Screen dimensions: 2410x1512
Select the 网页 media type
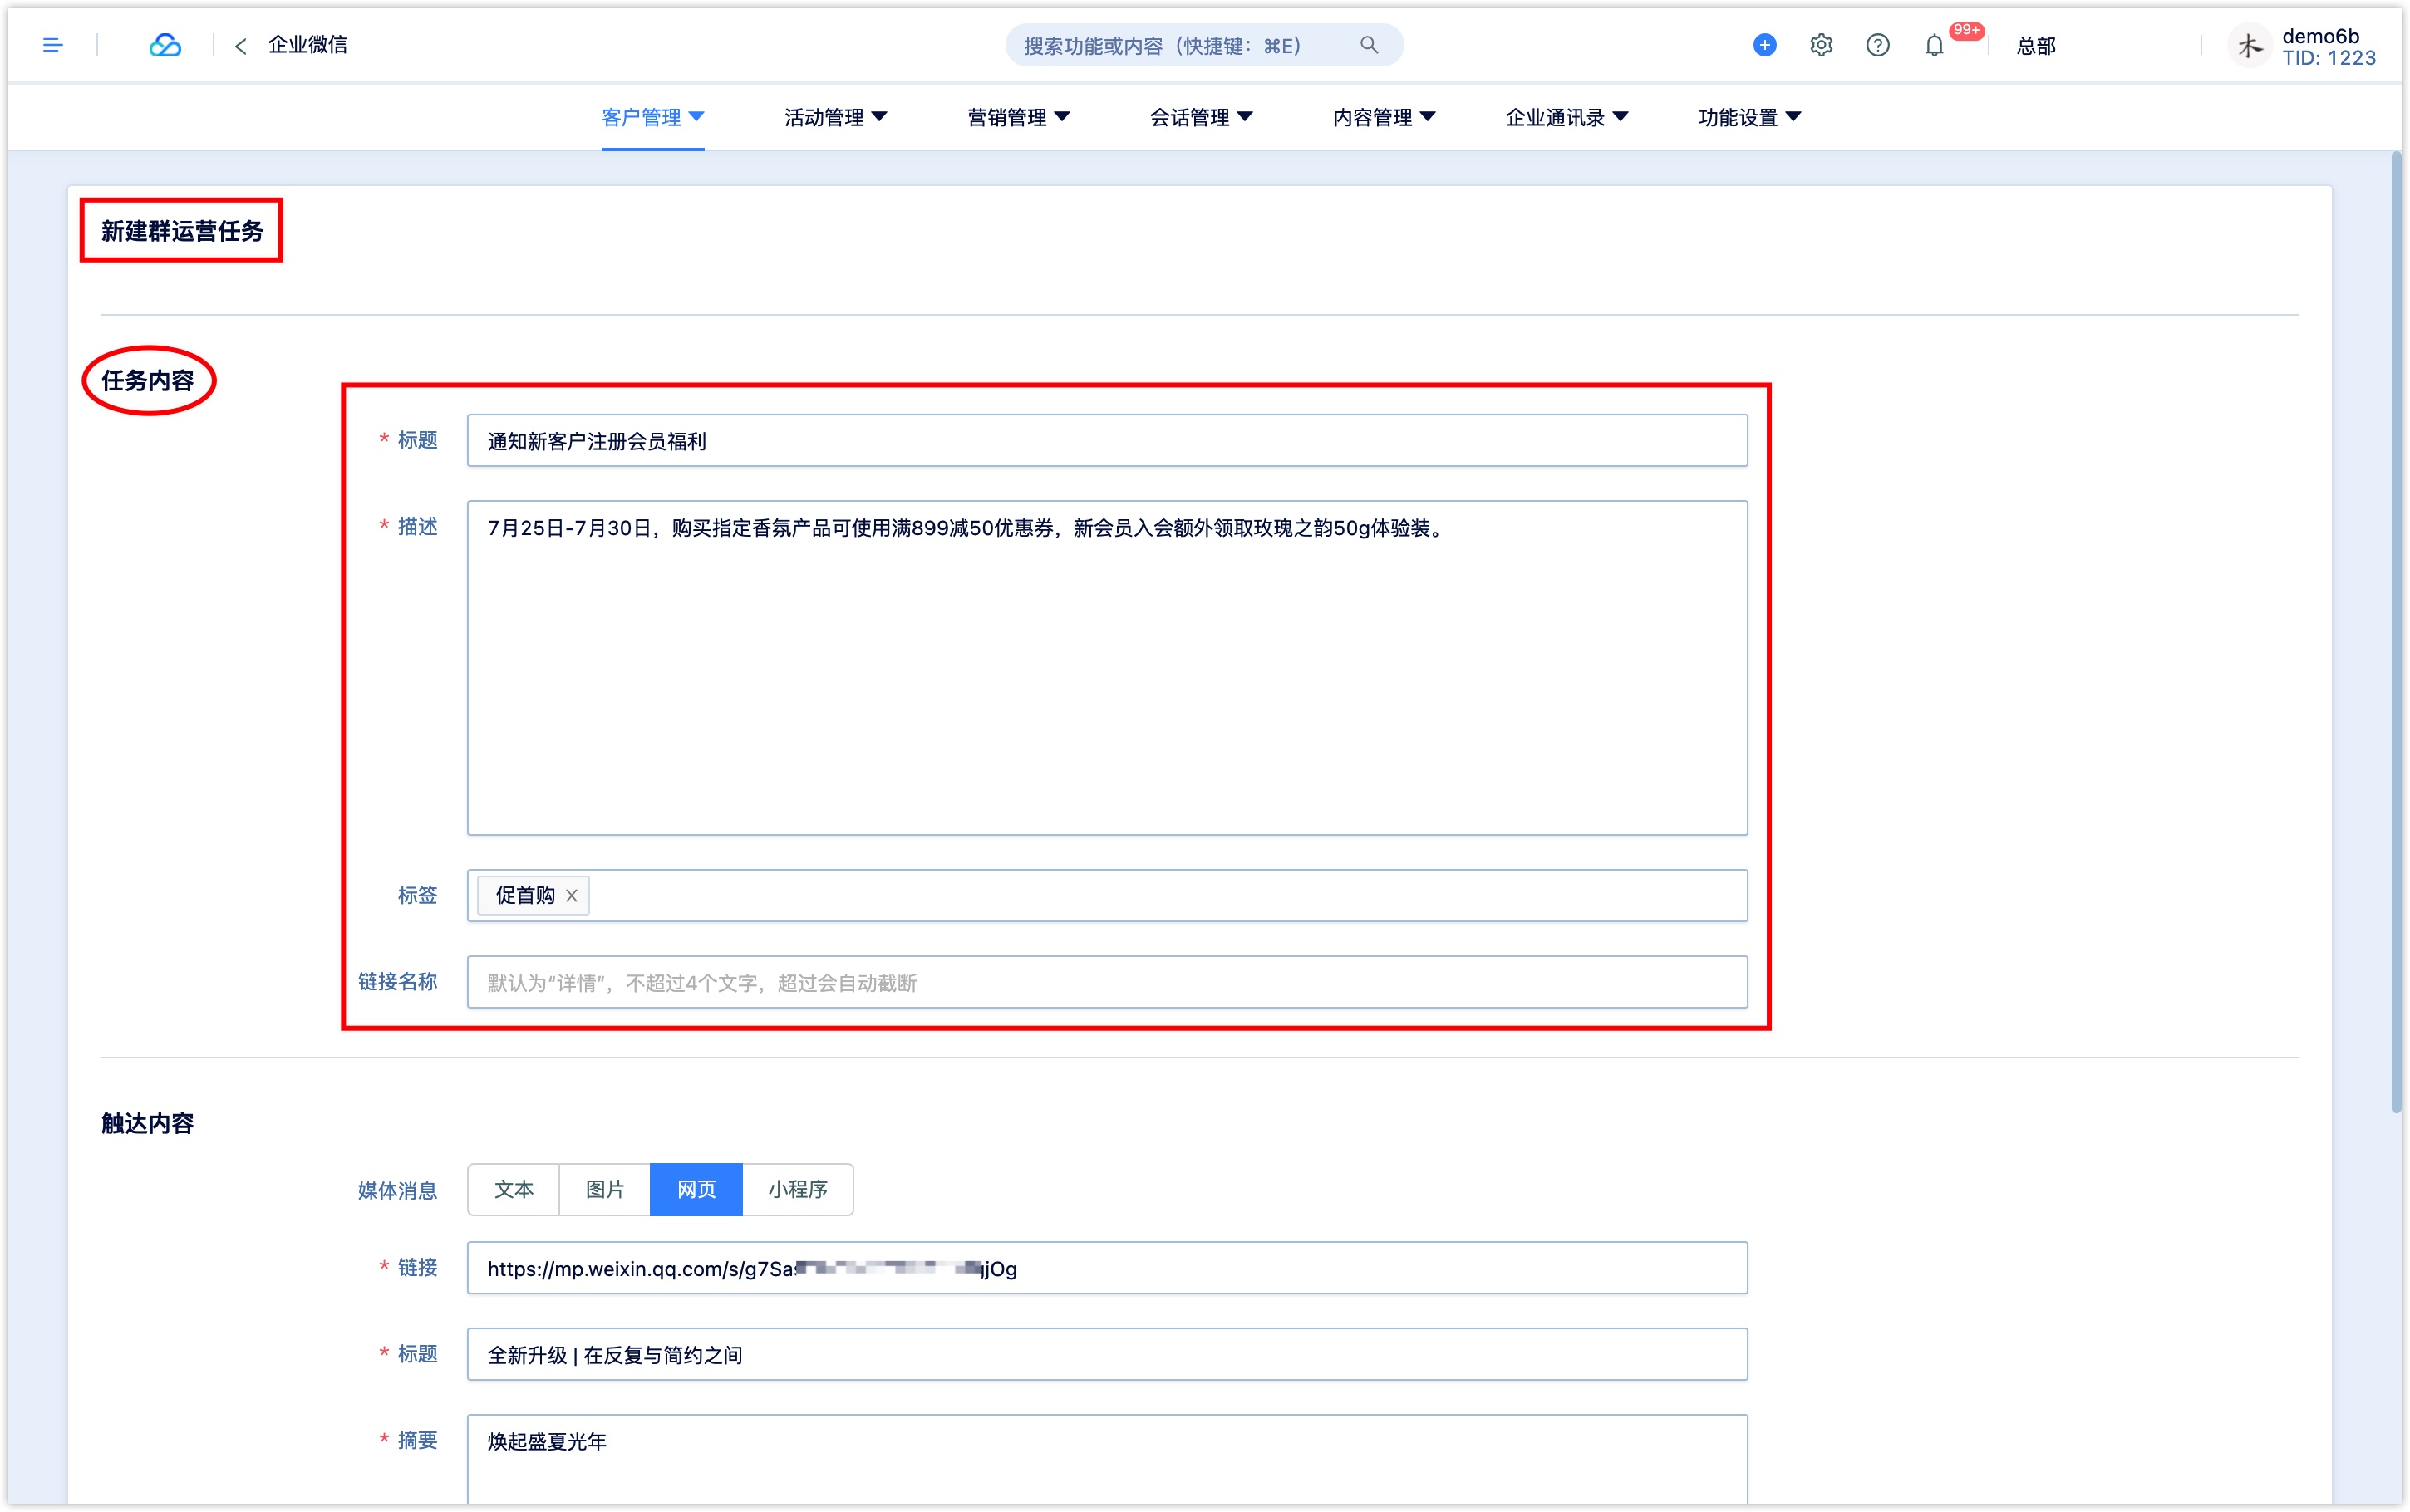coord(696,1189)
